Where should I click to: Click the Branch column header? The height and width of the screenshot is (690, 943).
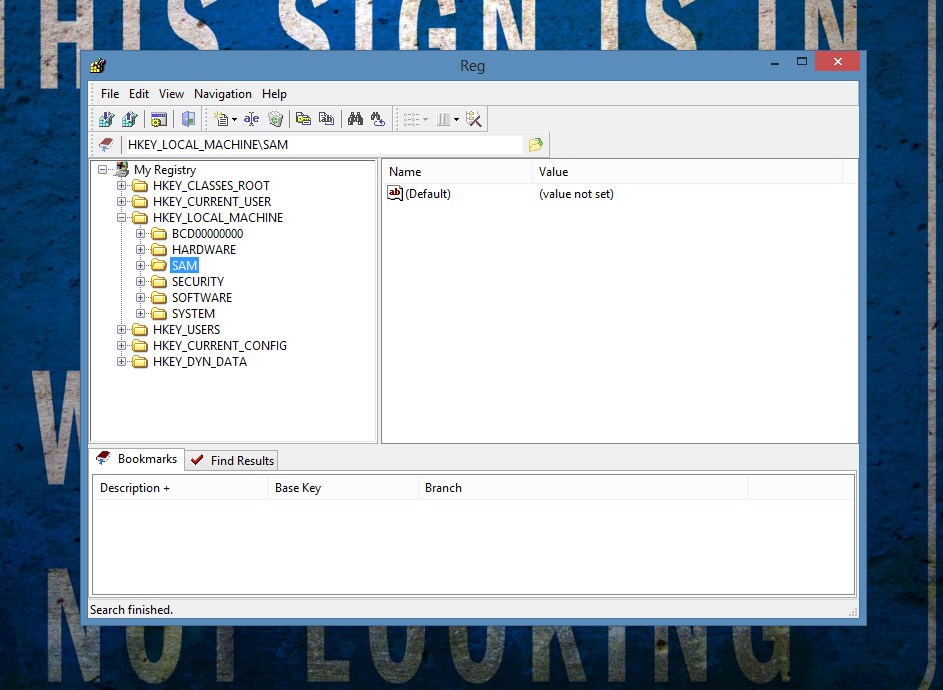pos(583,488)
